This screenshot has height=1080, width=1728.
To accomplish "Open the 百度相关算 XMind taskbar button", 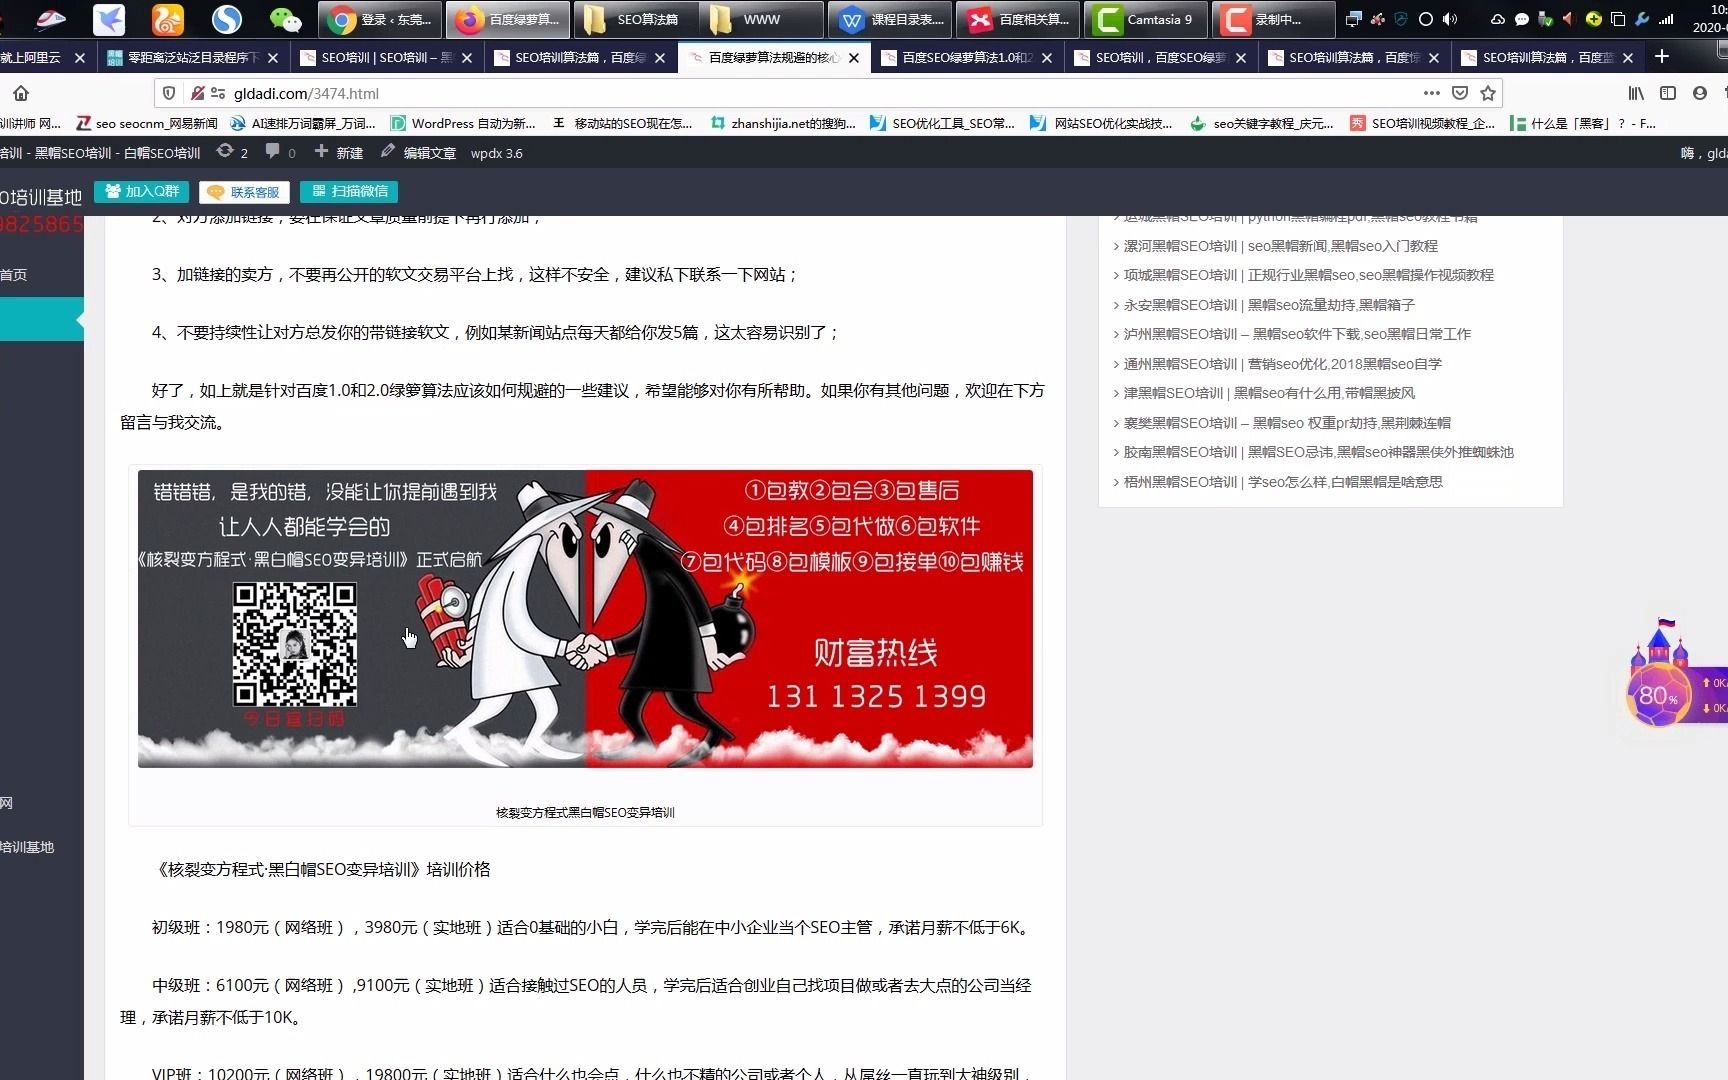I will 1018,19.
